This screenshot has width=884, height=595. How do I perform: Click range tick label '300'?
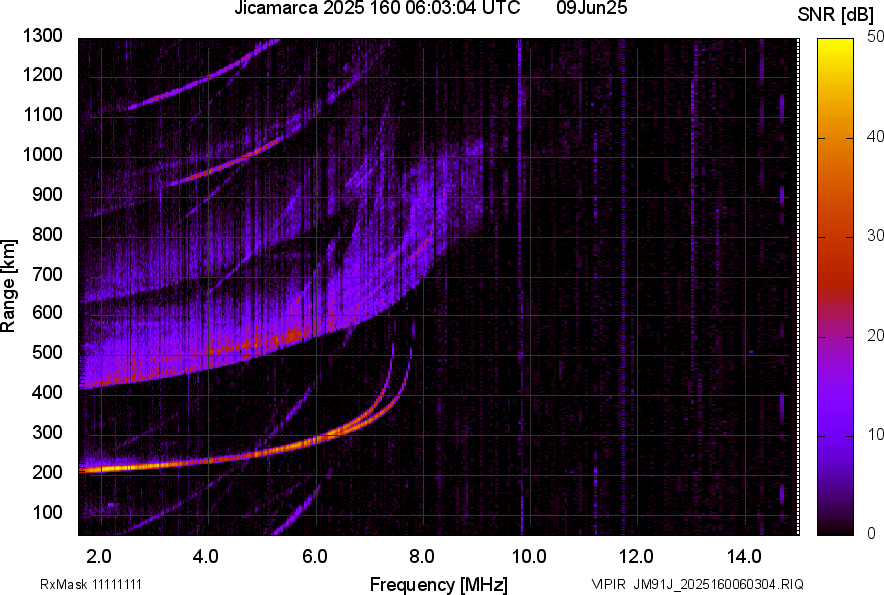point(47,432)
